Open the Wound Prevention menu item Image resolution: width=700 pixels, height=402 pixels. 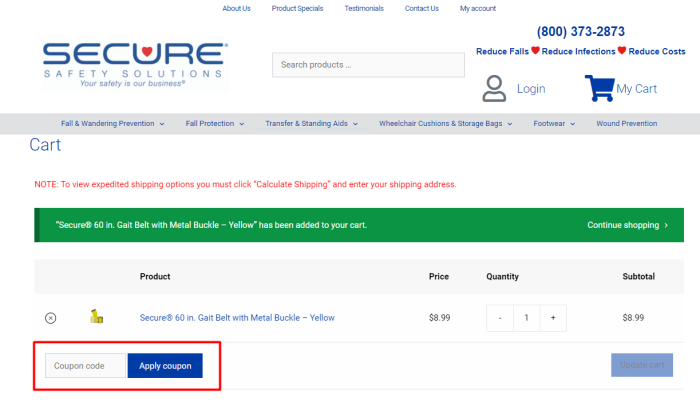[x=626, y=124]
